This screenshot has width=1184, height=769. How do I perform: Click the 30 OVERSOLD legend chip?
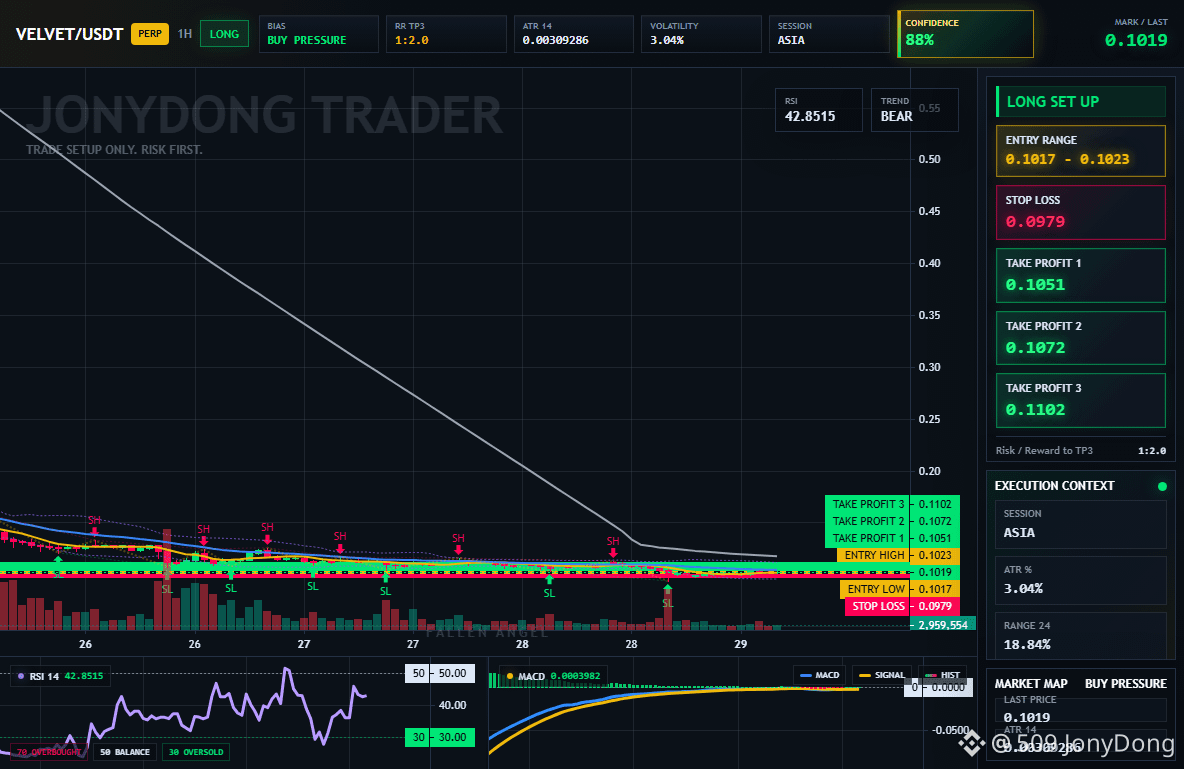(x=196, y=752)
